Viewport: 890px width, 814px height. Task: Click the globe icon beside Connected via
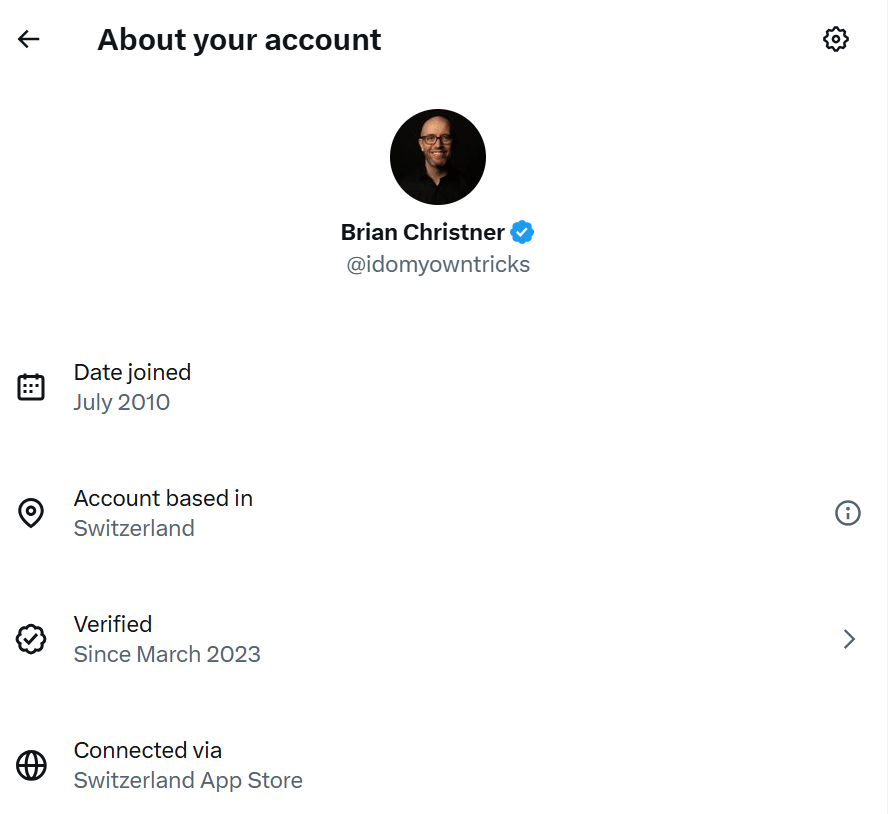point(31,765)
